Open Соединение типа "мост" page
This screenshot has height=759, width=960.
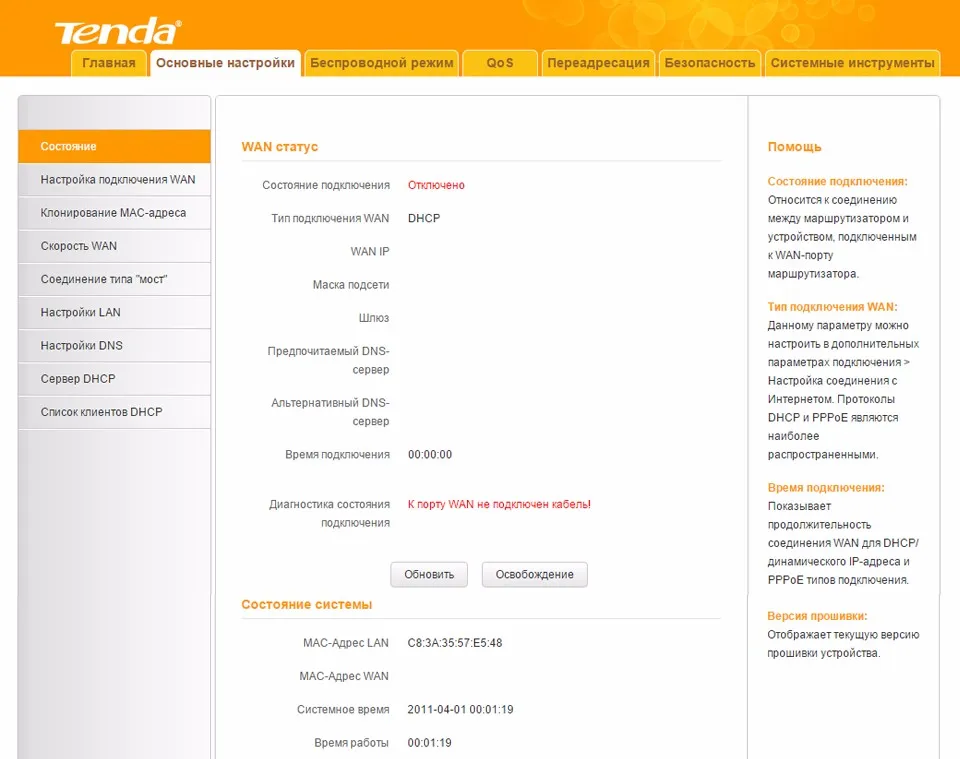(x=114, y=279)
